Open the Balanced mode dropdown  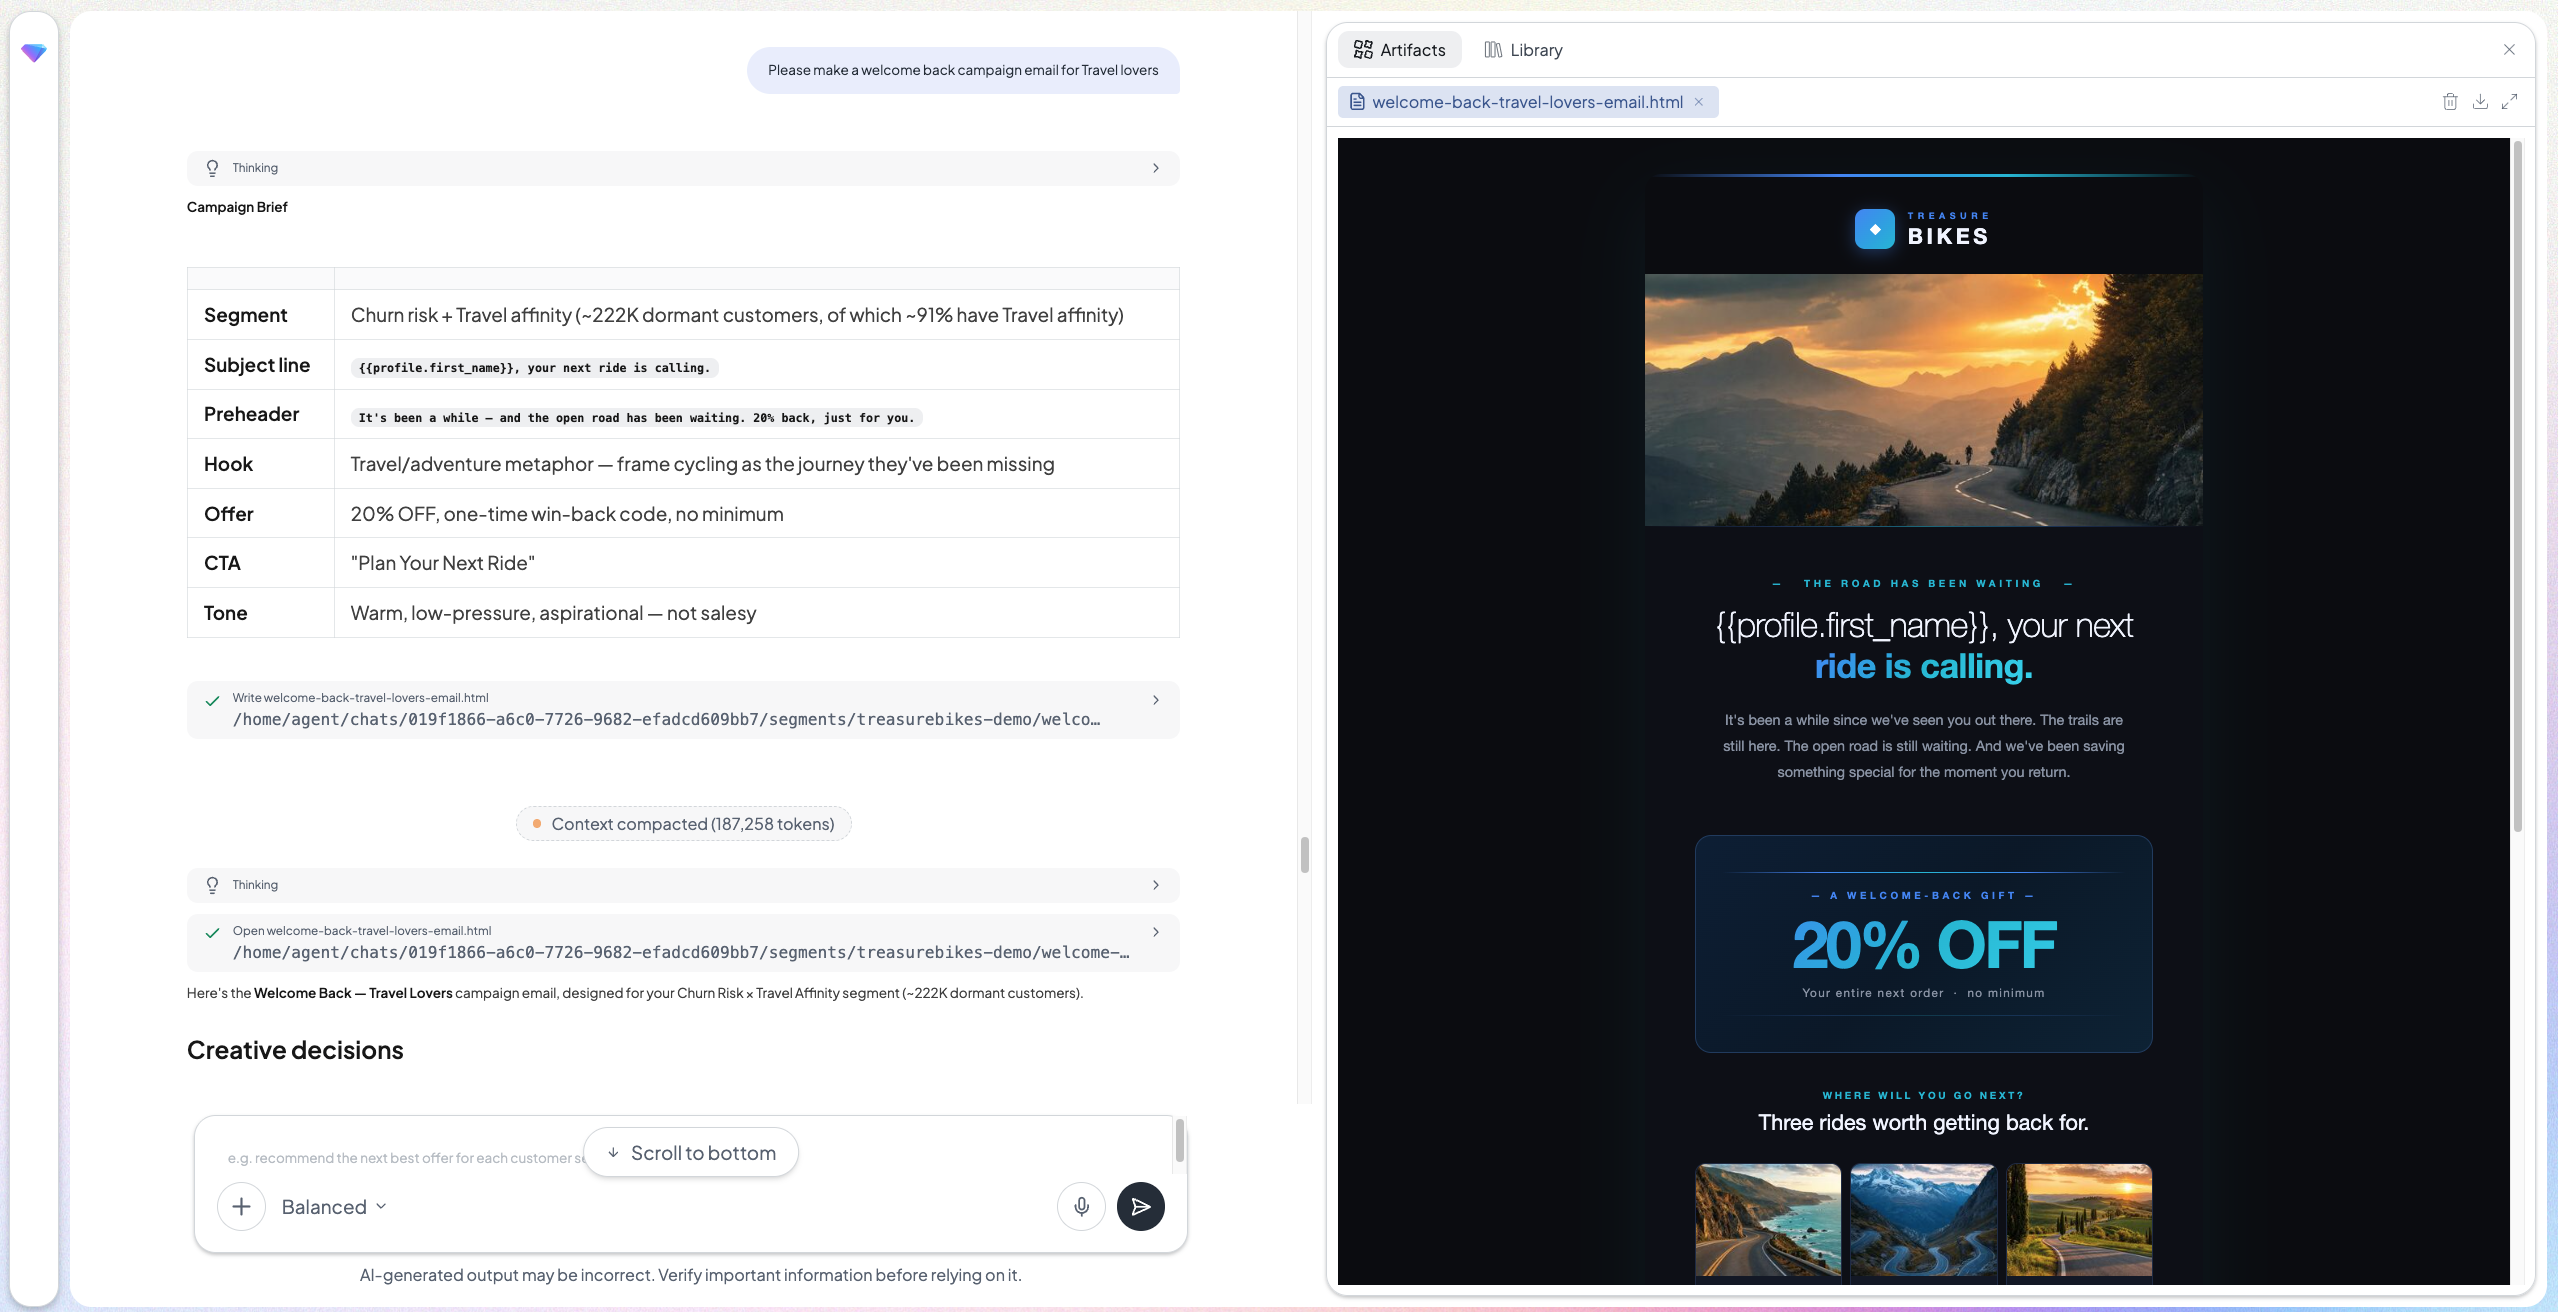[x=334, y=1207]
